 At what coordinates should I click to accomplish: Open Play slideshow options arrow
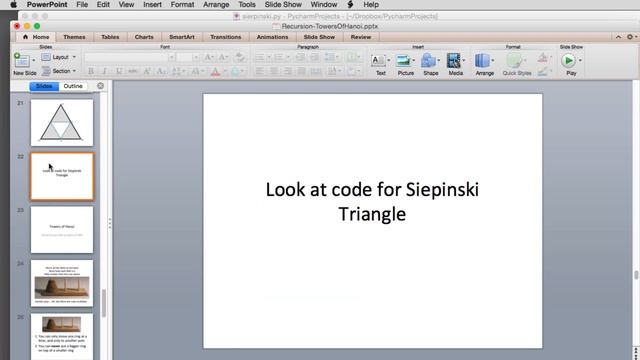[580, 60]
